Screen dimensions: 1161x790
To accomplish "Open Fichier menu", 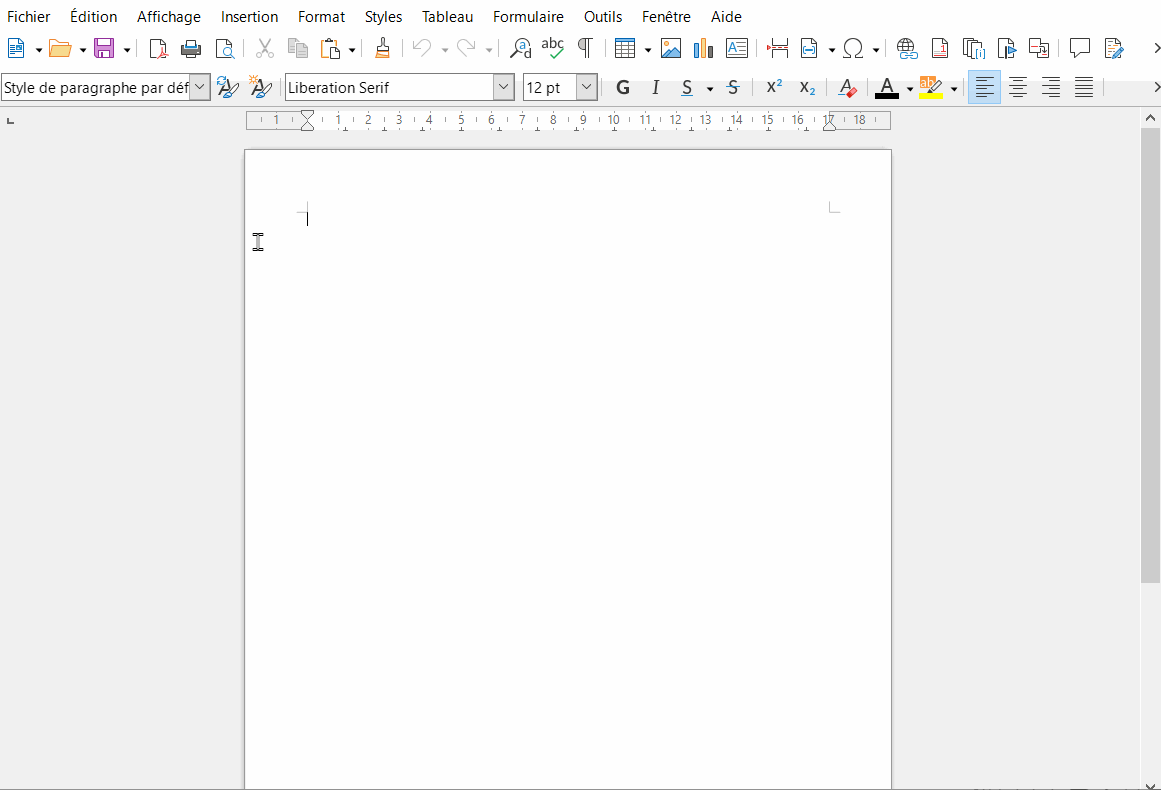I will click(x=29, y=16).
